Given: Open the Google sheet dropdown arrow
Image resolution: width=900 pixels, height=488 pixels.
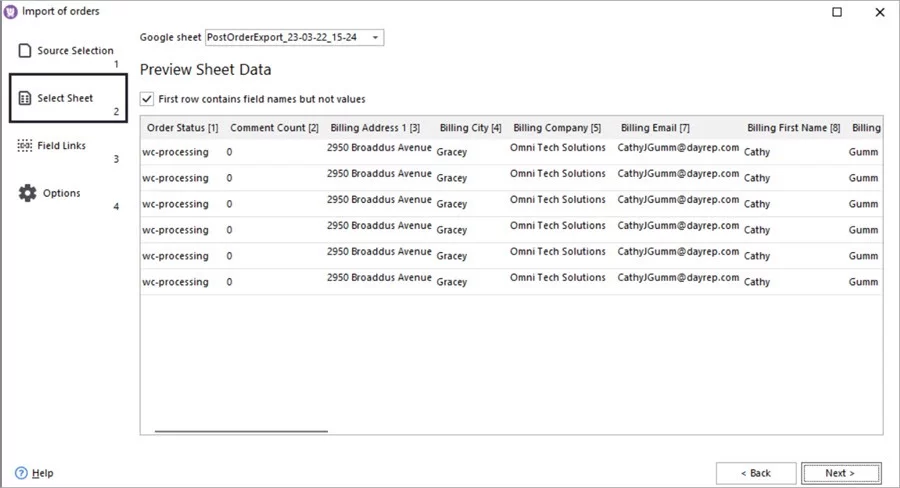Looking at the screenshot, I should pos(375,38).
